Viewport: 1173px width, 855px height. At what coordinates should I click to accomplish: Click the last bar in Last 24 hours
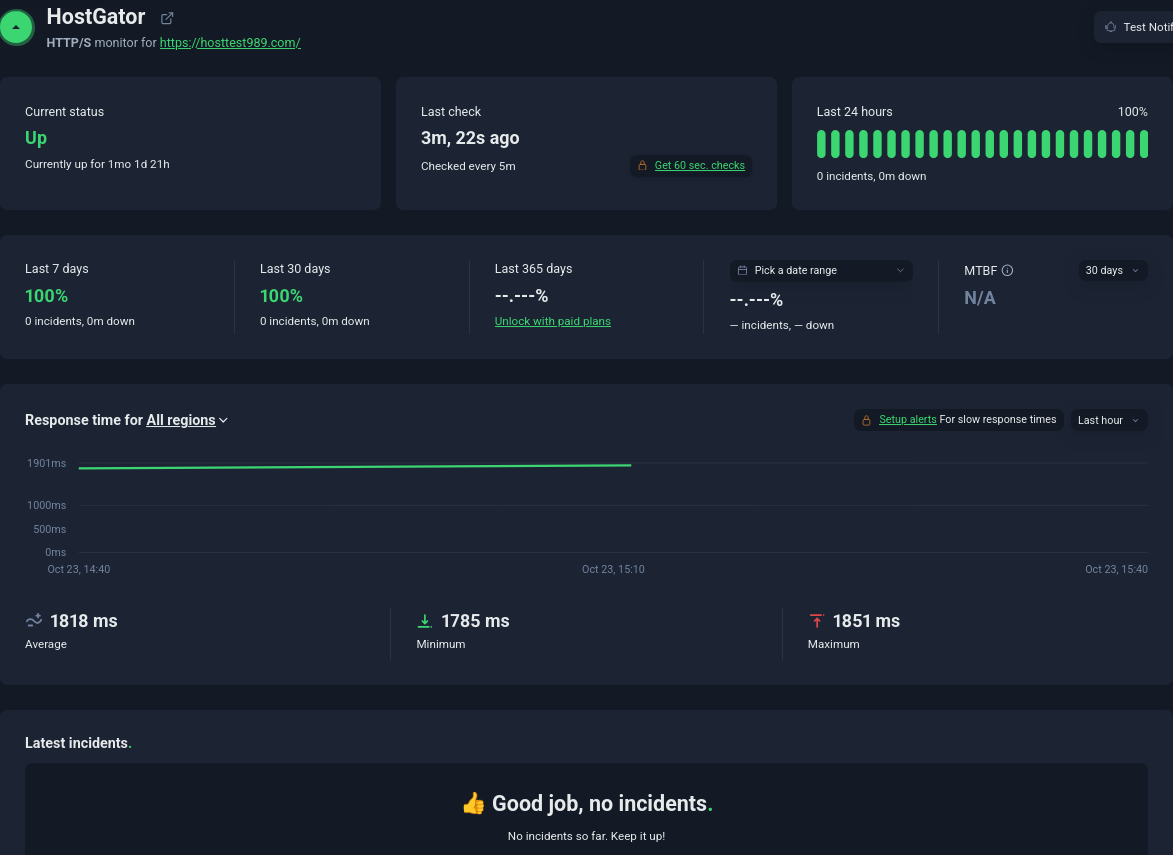pos(1143,144)
